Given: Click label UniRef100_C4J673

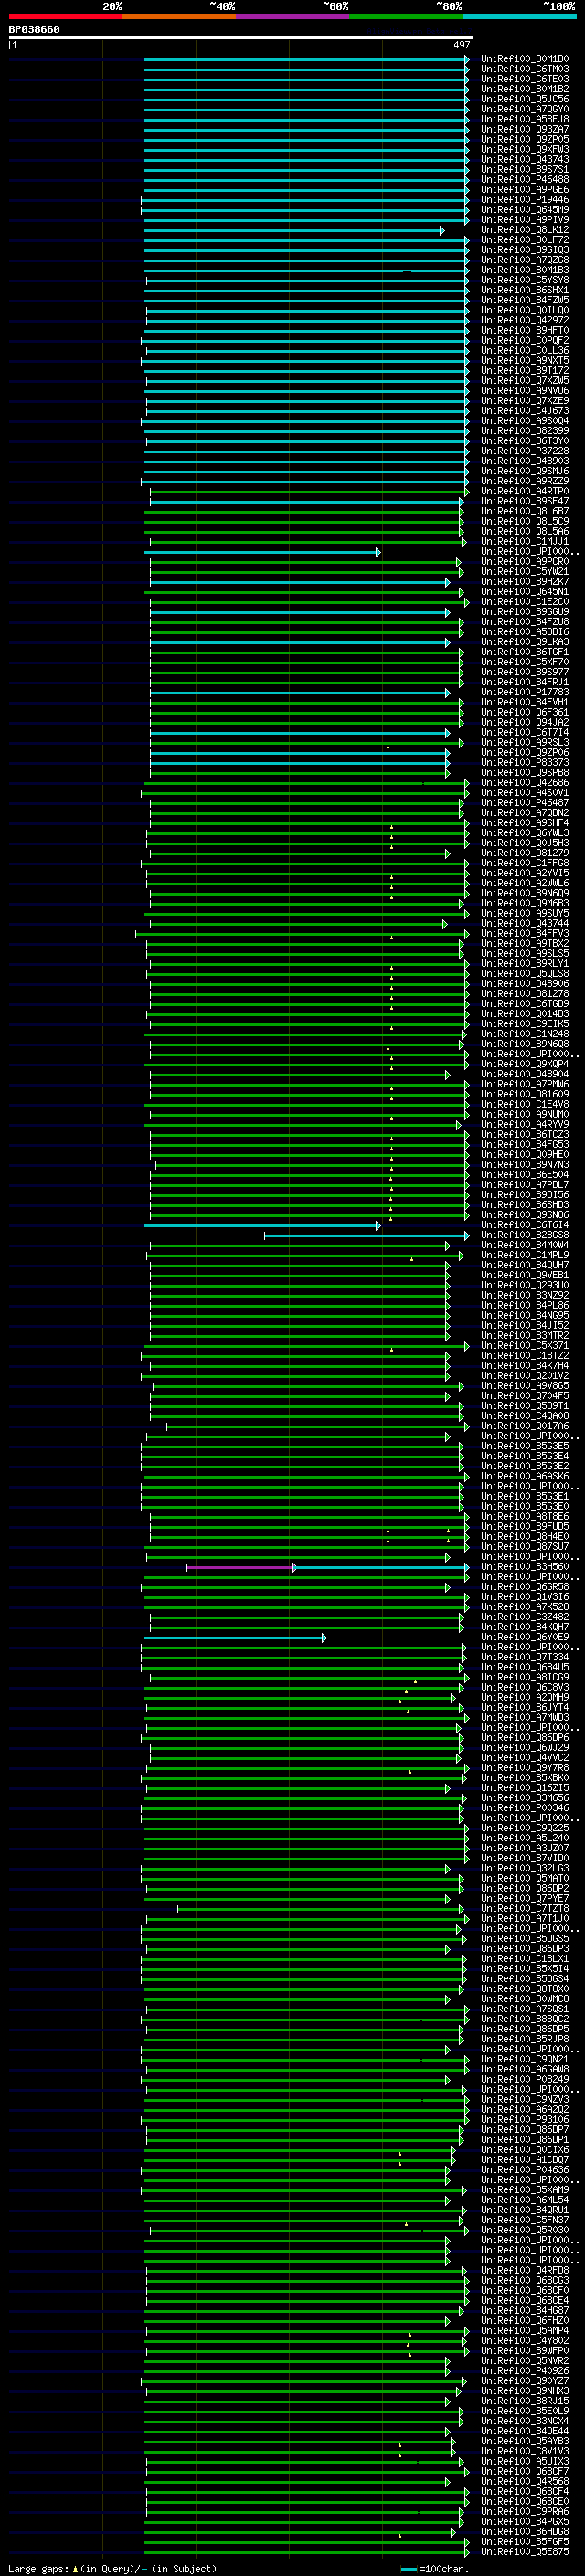Looking at the screenshot, I should point(524,411).
